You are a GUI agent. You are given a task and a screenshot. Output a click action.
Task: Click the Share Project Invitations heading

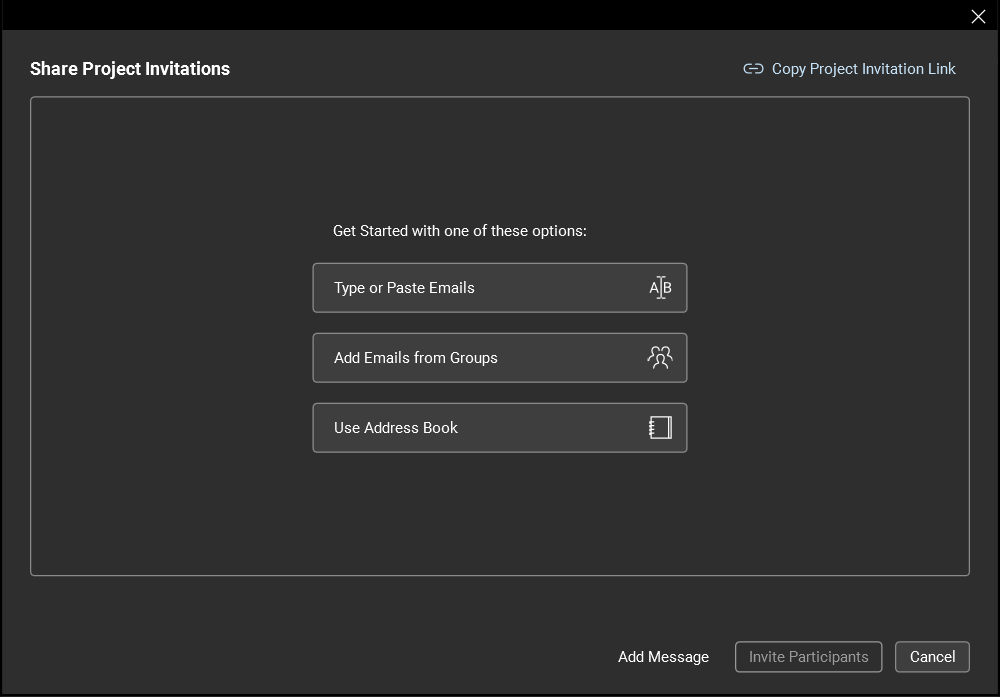(130, 69)
